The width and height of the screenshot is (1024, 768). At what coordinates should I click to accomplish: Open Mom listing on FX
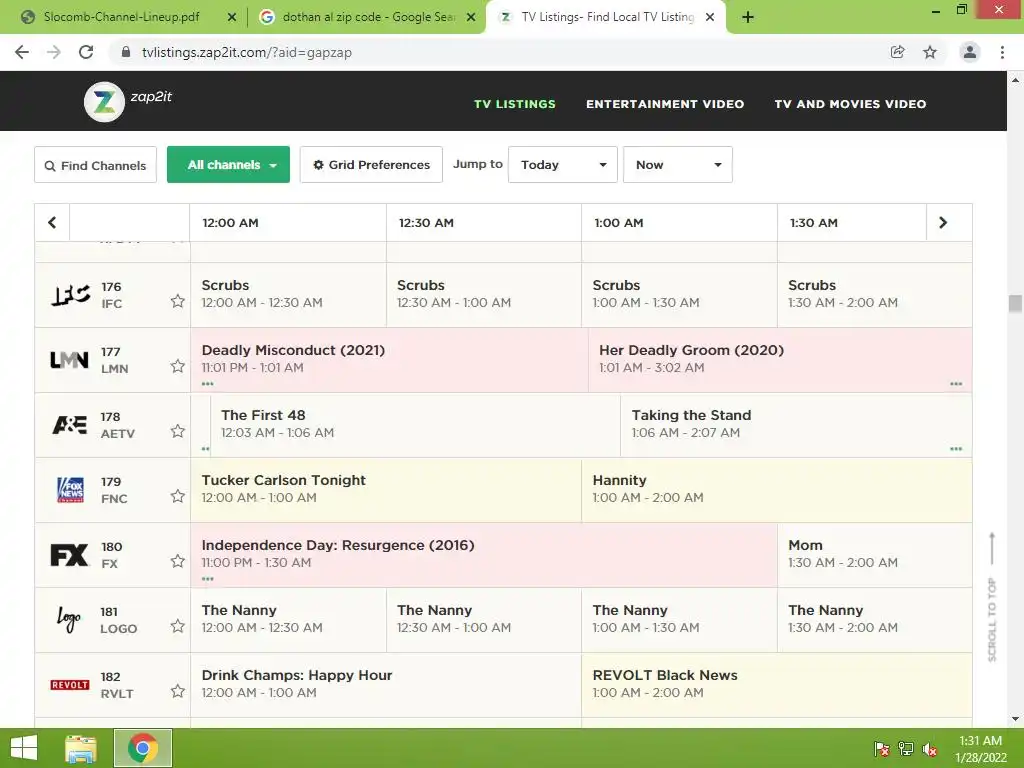tap(874, 554)
